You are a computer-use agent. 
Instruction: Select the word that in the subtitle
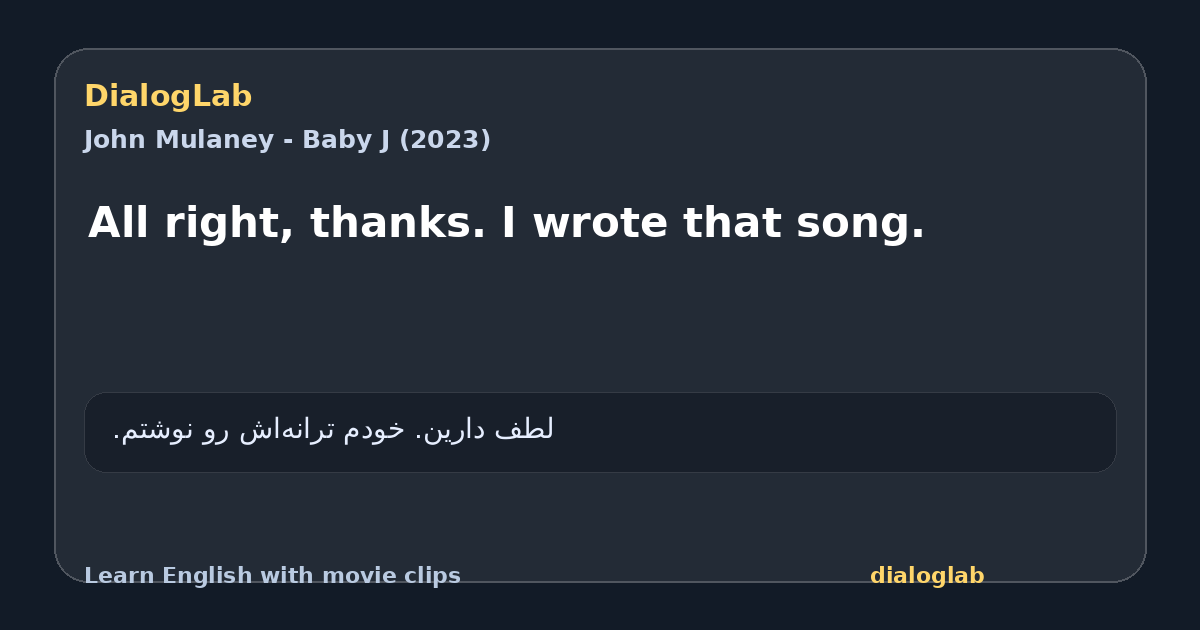732,223
